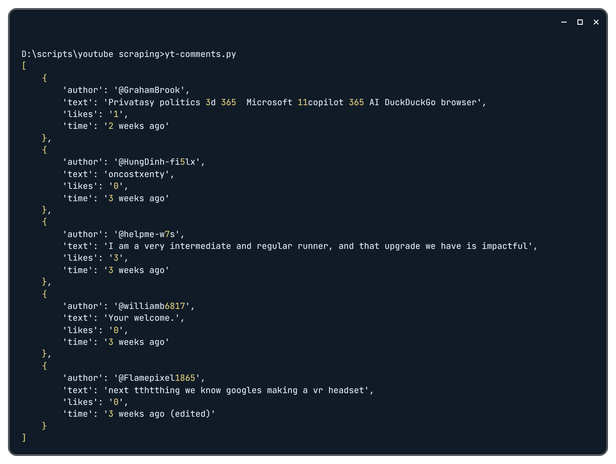The height and width of the screenshot is (464, 616).
Task: Click the @williamb6817 author name
Action: [x=154, y=306]
